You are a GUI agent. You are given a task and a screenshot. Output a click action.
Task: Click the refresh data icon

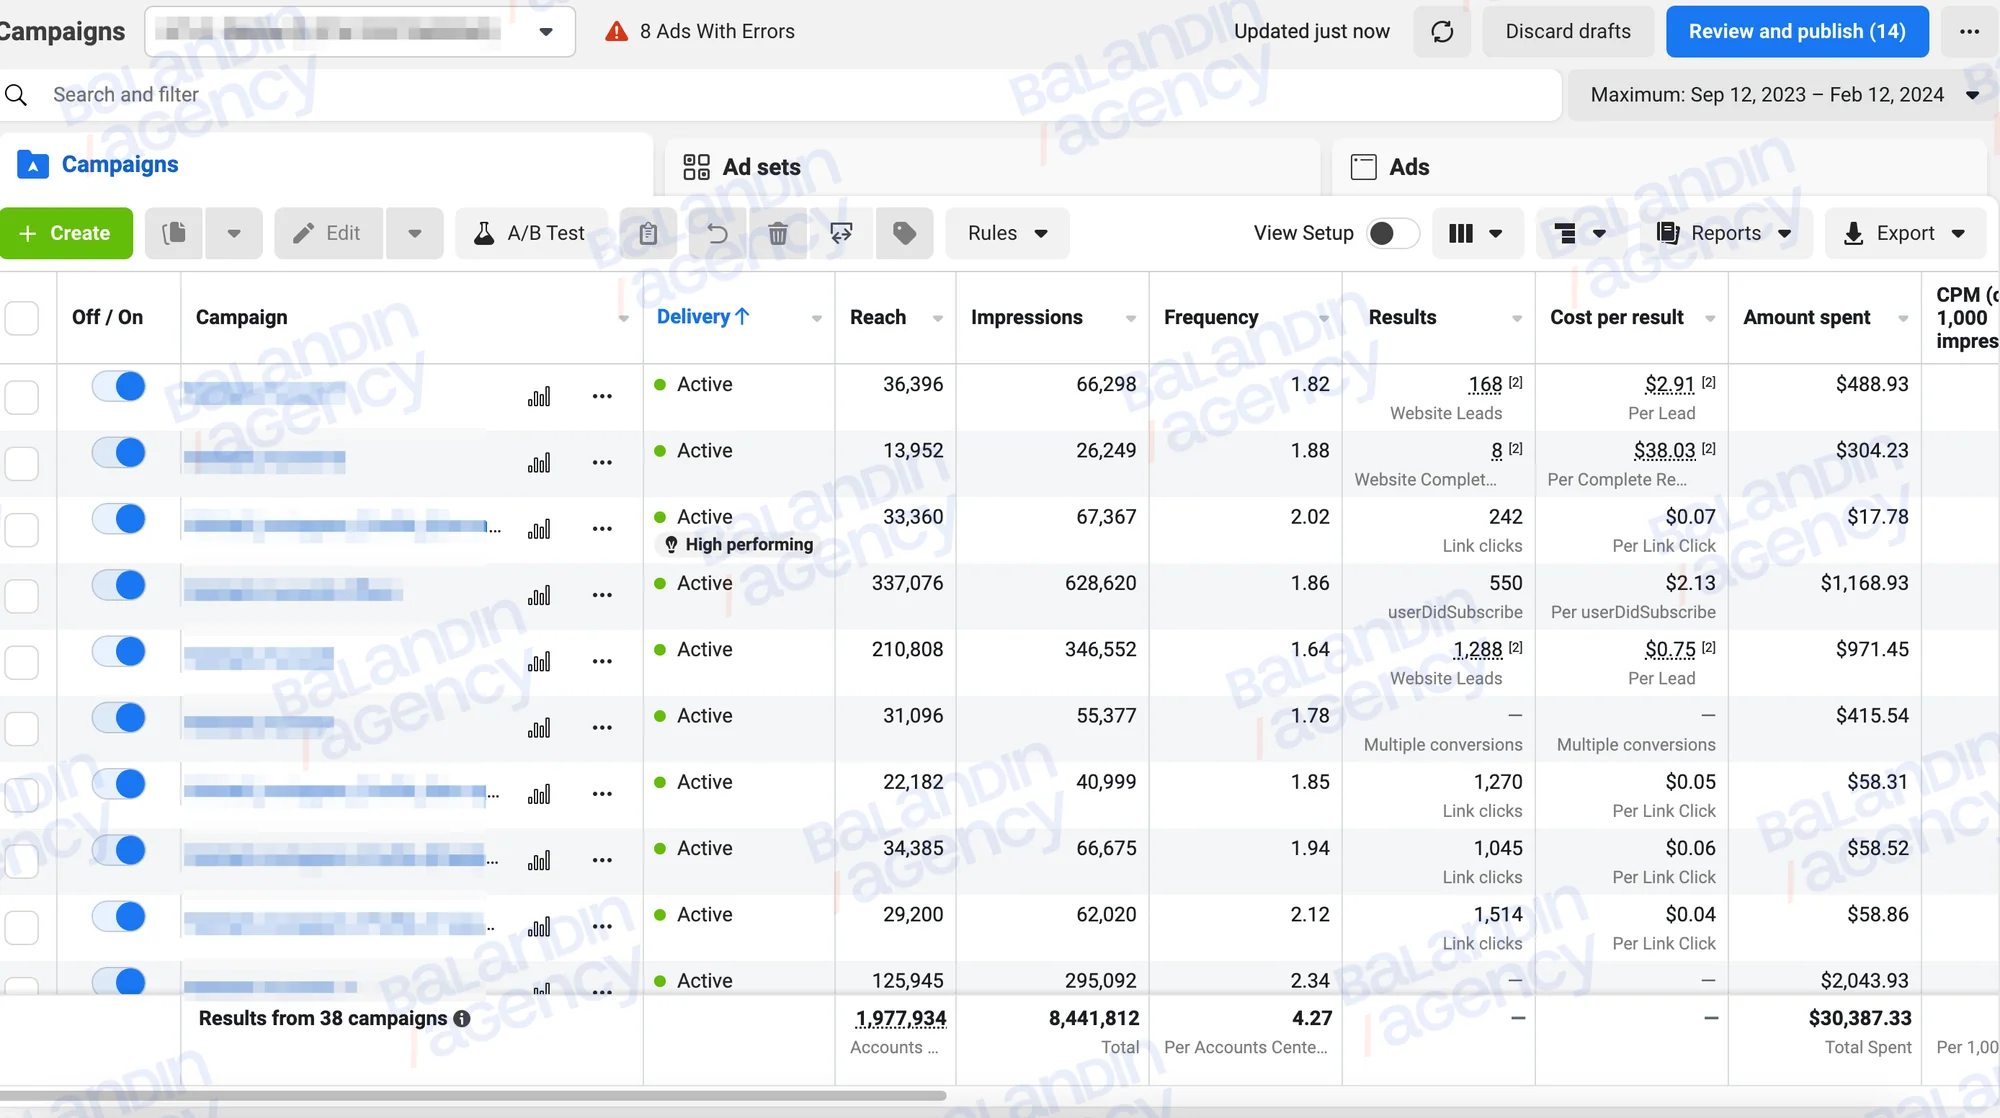[1442, 32]
